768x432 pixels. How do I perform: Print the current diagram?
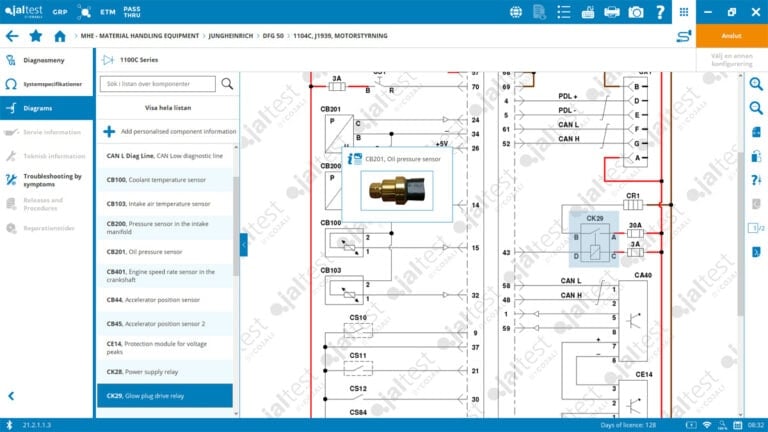coord(612,12)
